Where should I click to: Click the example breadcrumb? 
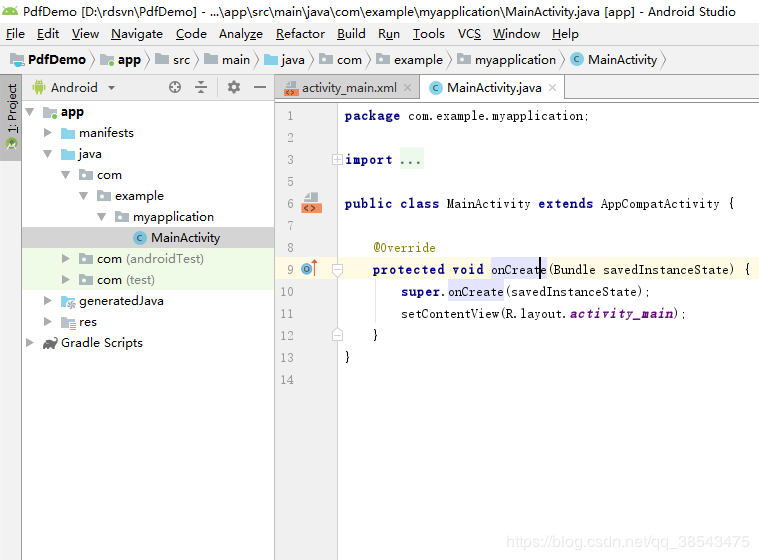click(x=410, y=60)
